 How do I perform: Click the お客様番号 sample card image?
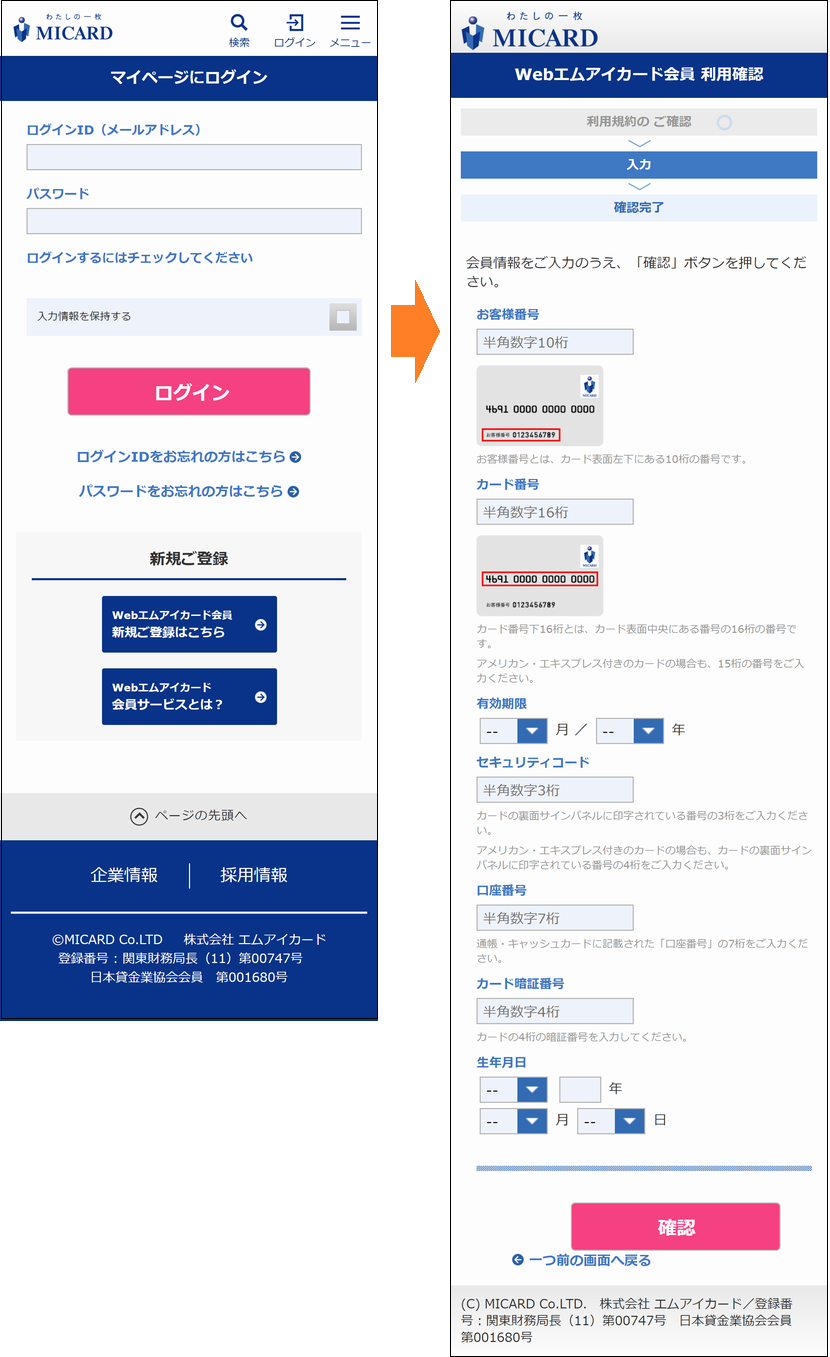540,406
